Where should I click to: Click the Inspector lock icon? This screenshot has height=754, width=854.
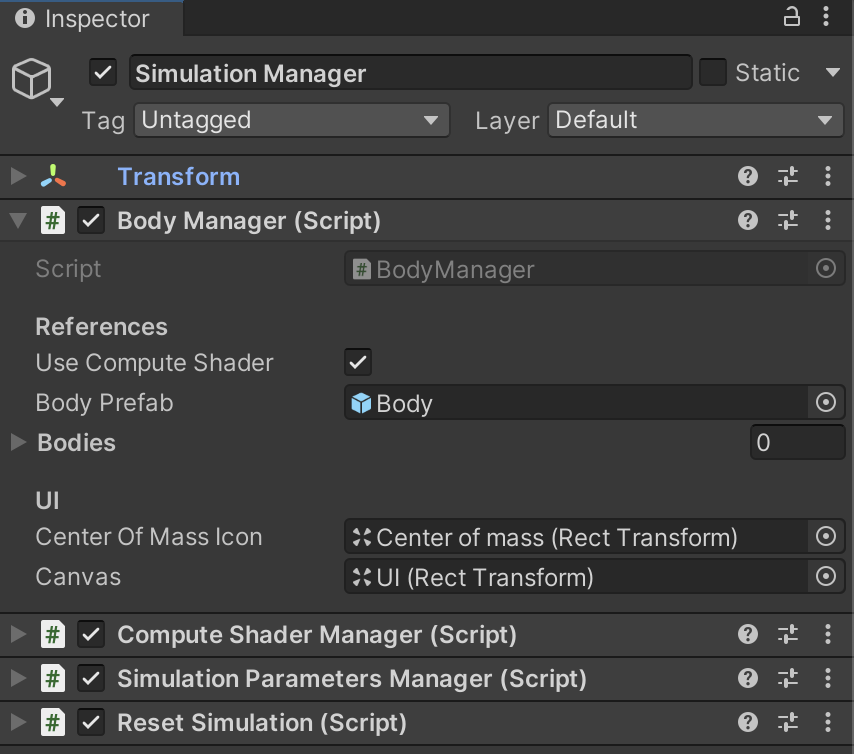pyautogui.click(x=791, y=18)
